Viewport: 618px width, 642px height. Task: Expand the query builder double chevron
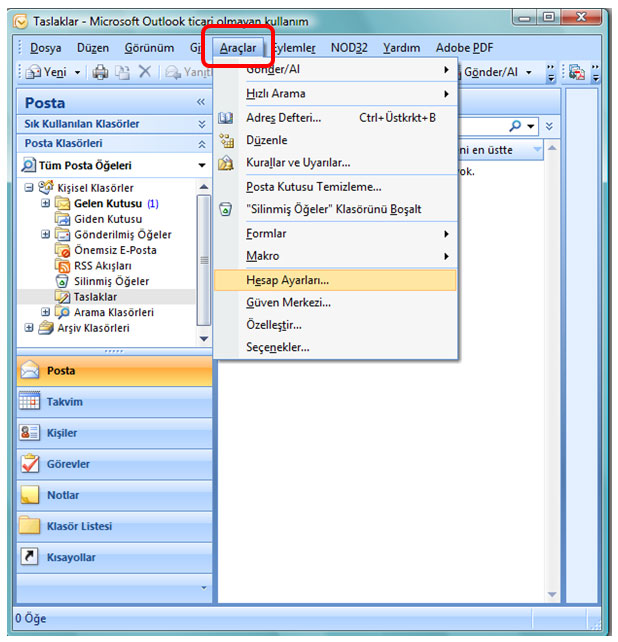[549, 126]
